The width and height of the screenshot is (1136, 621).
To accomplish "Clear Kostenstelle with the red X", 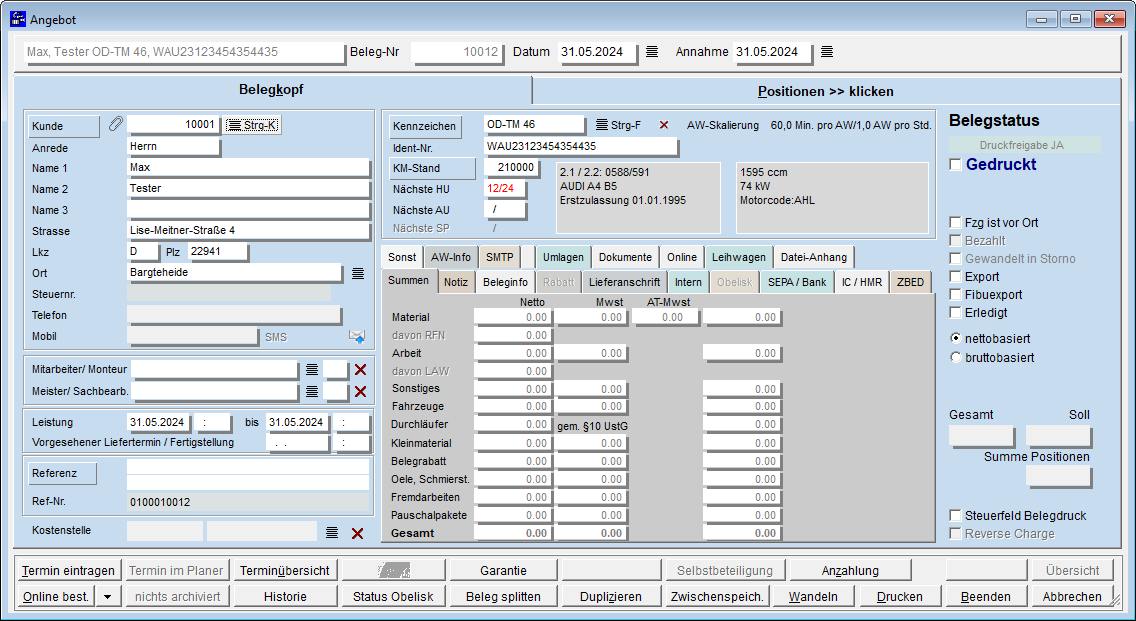I will tap(357, 533).
